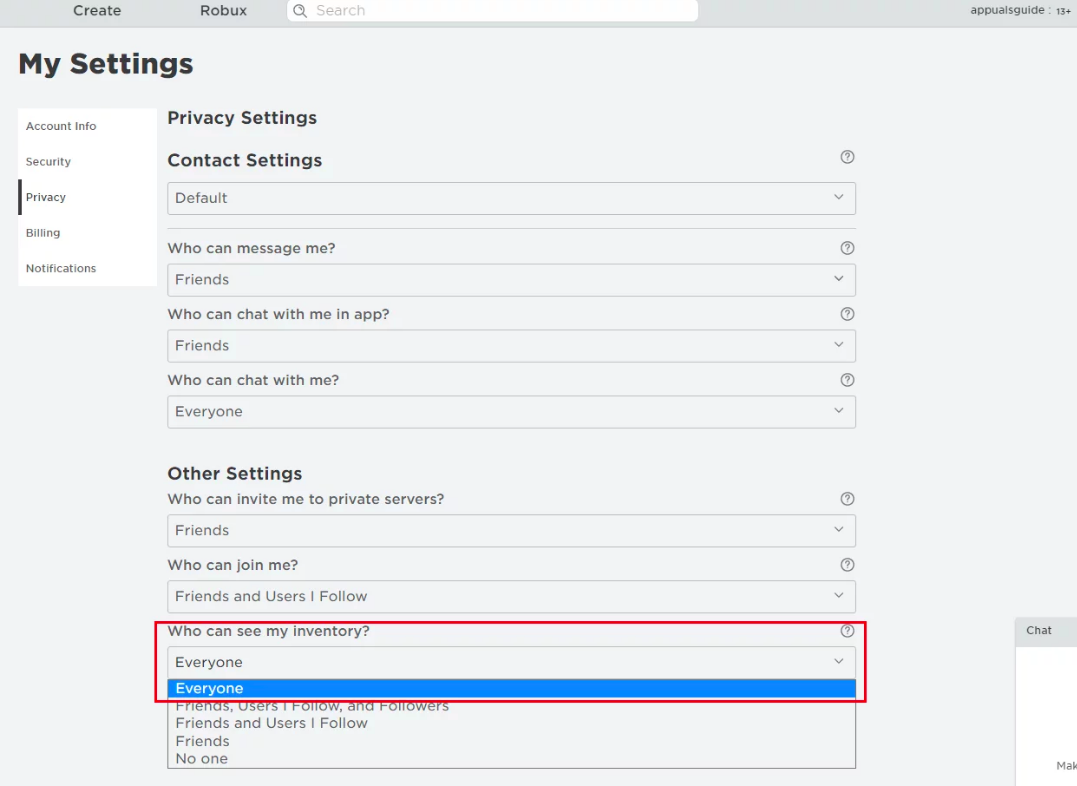This screenshot has height=786, width=1077.
Task: Open Who can chat with me dropdown
Action: point(511,412)
